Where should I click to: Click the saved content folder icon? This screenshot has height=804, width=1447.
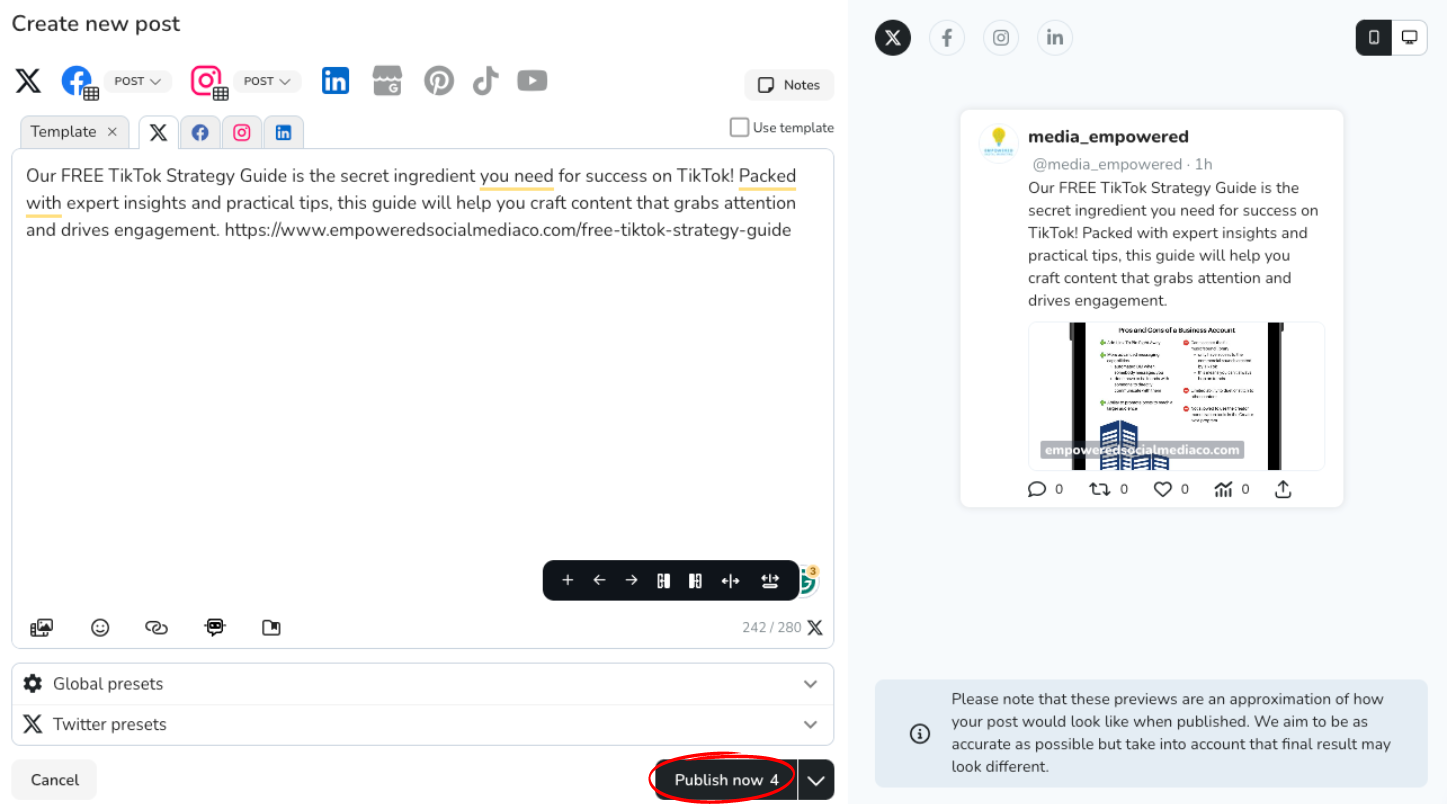click(271, 628)
